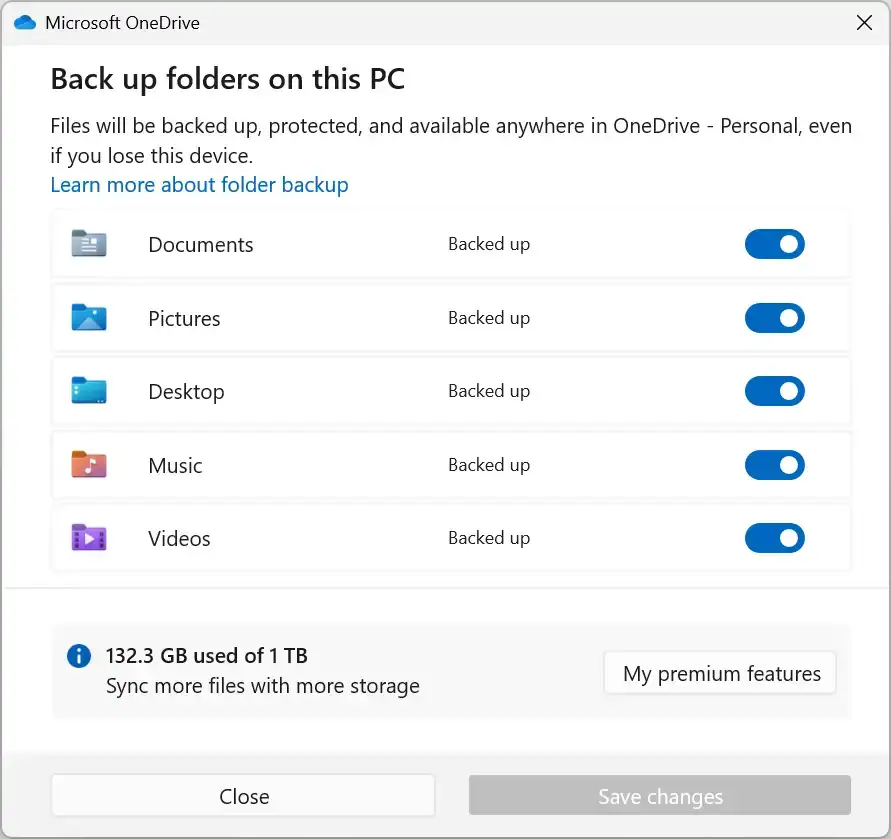Disable the Pictures backup toggle
The image size is (891, 839).
pyautogui.click(x=774, y=318)
